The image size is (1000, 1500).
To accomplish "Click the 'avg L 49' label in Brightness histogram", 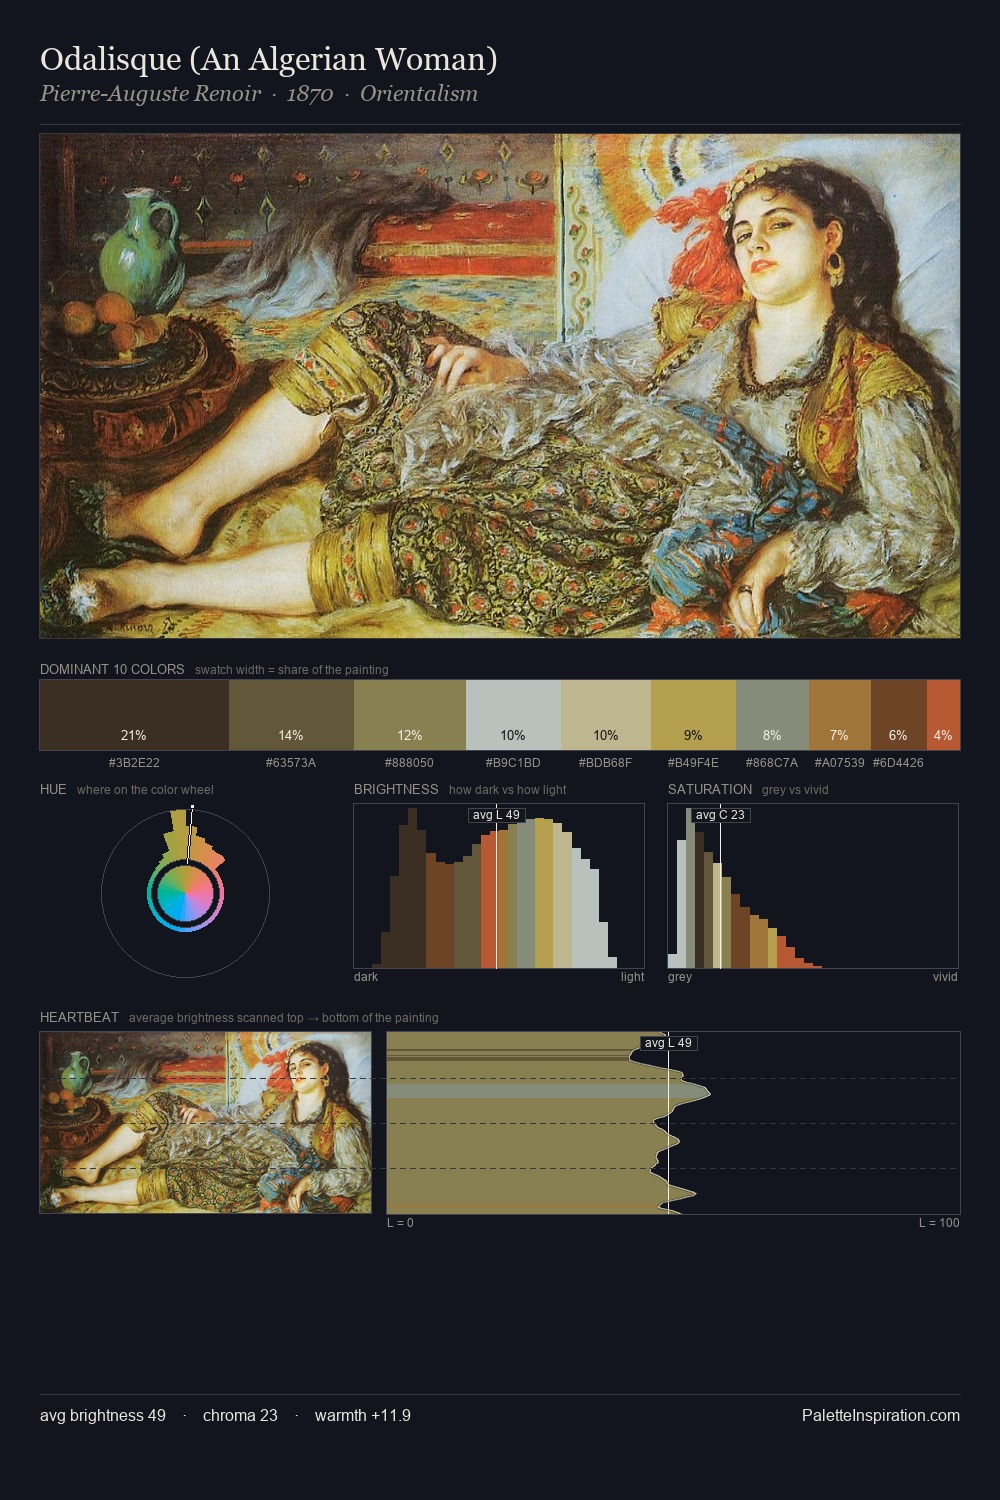I will click(496, 815).
